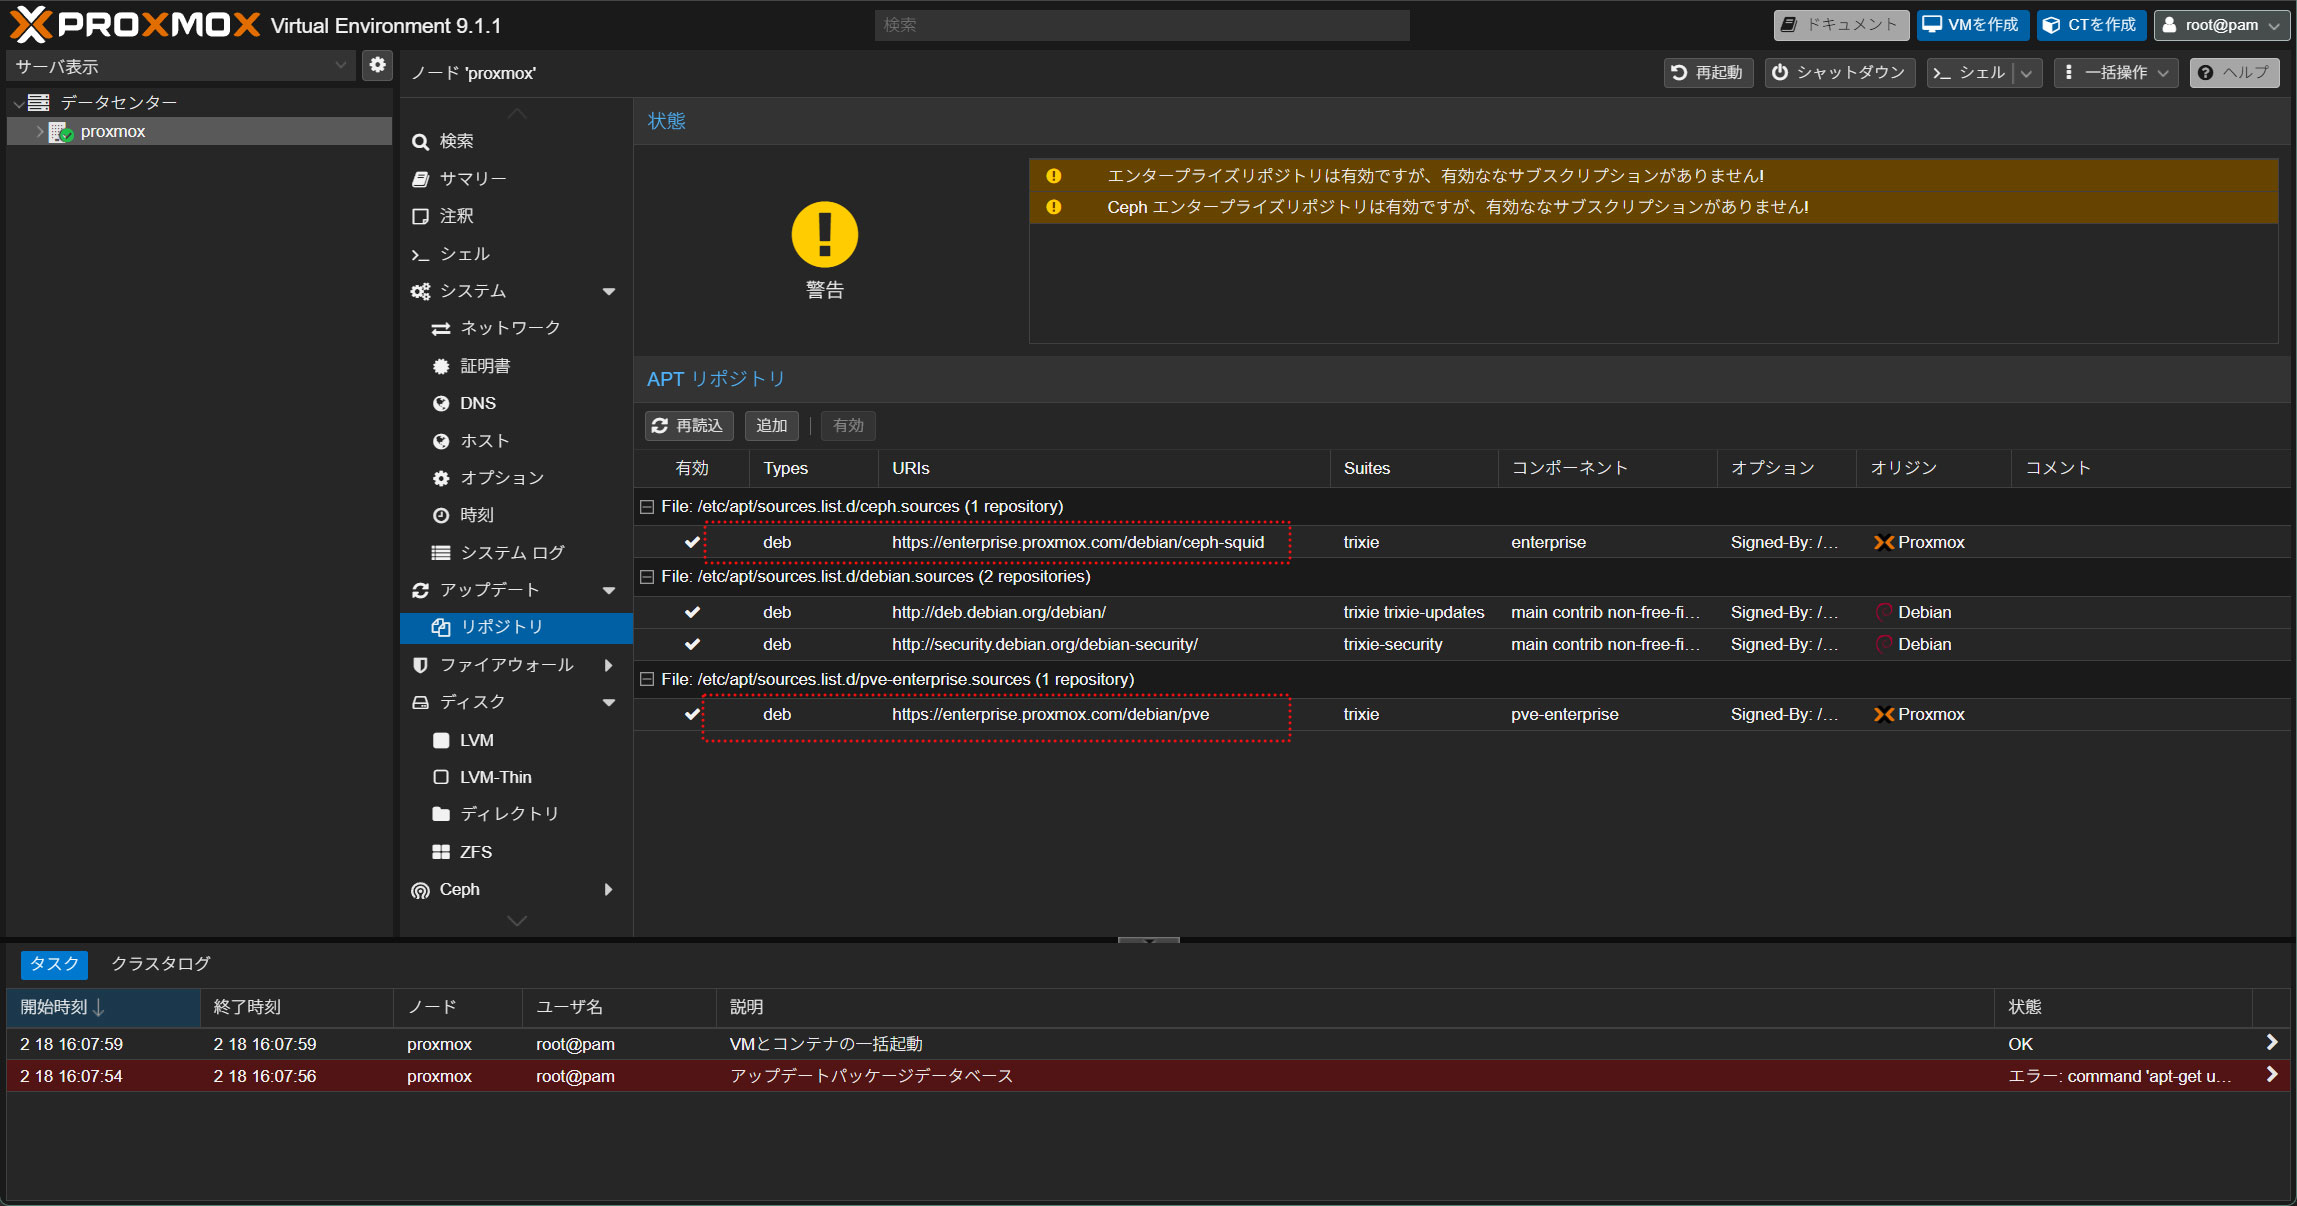Screen dimensions: 2297x1206
Task: Select the enabled checkmark of debian-security repository
Action: tap(692, 644)
